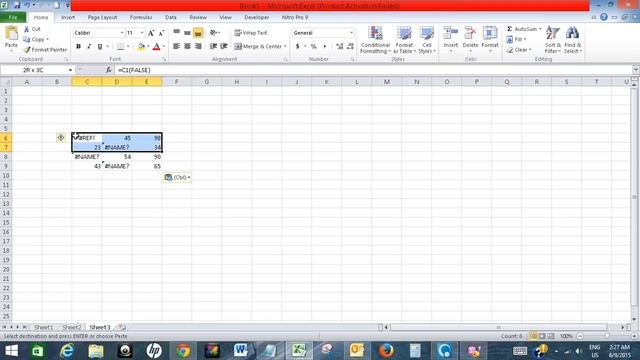Top align cell contents

176,32
